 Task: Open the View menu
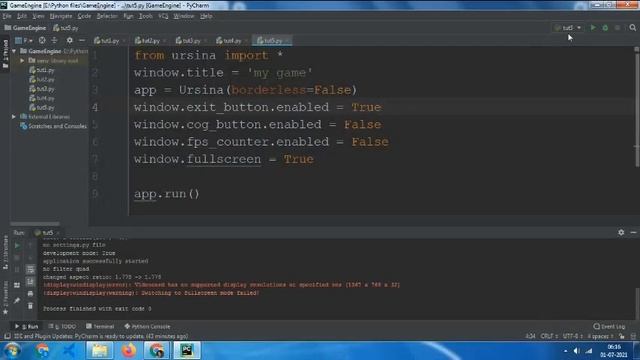(38, 16)
